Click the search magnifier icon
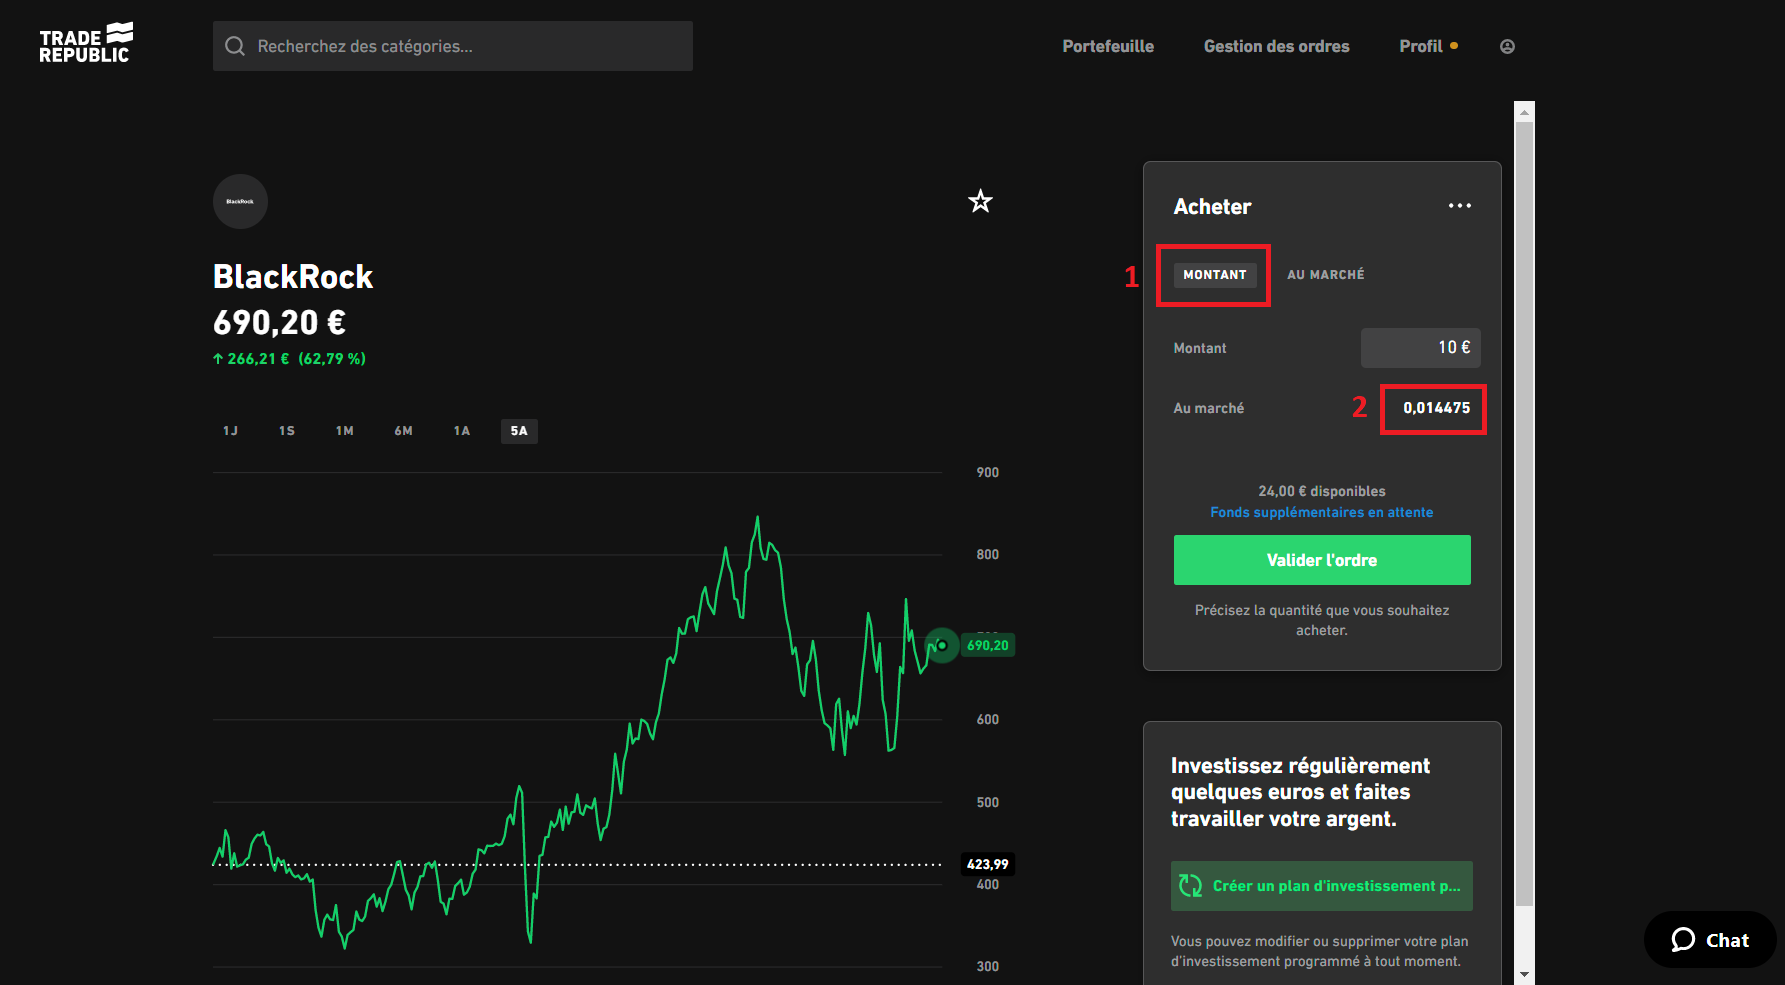 (x=235, y=46)
